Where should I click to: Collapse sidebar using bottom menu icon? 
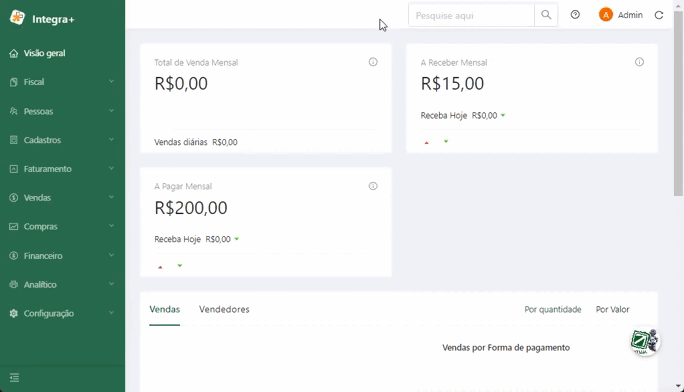click(14, 378)
